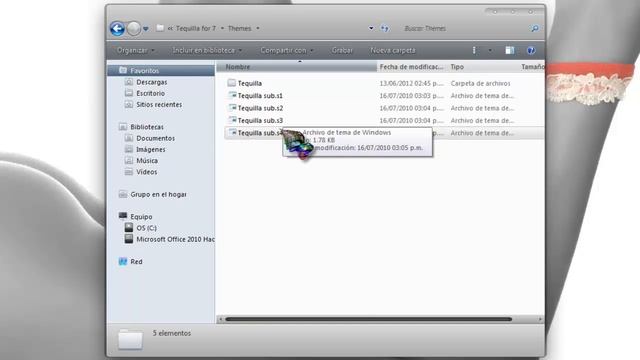
Task: Click the Tequilla sub.s1 theme file icon
Action: point(232,95)
